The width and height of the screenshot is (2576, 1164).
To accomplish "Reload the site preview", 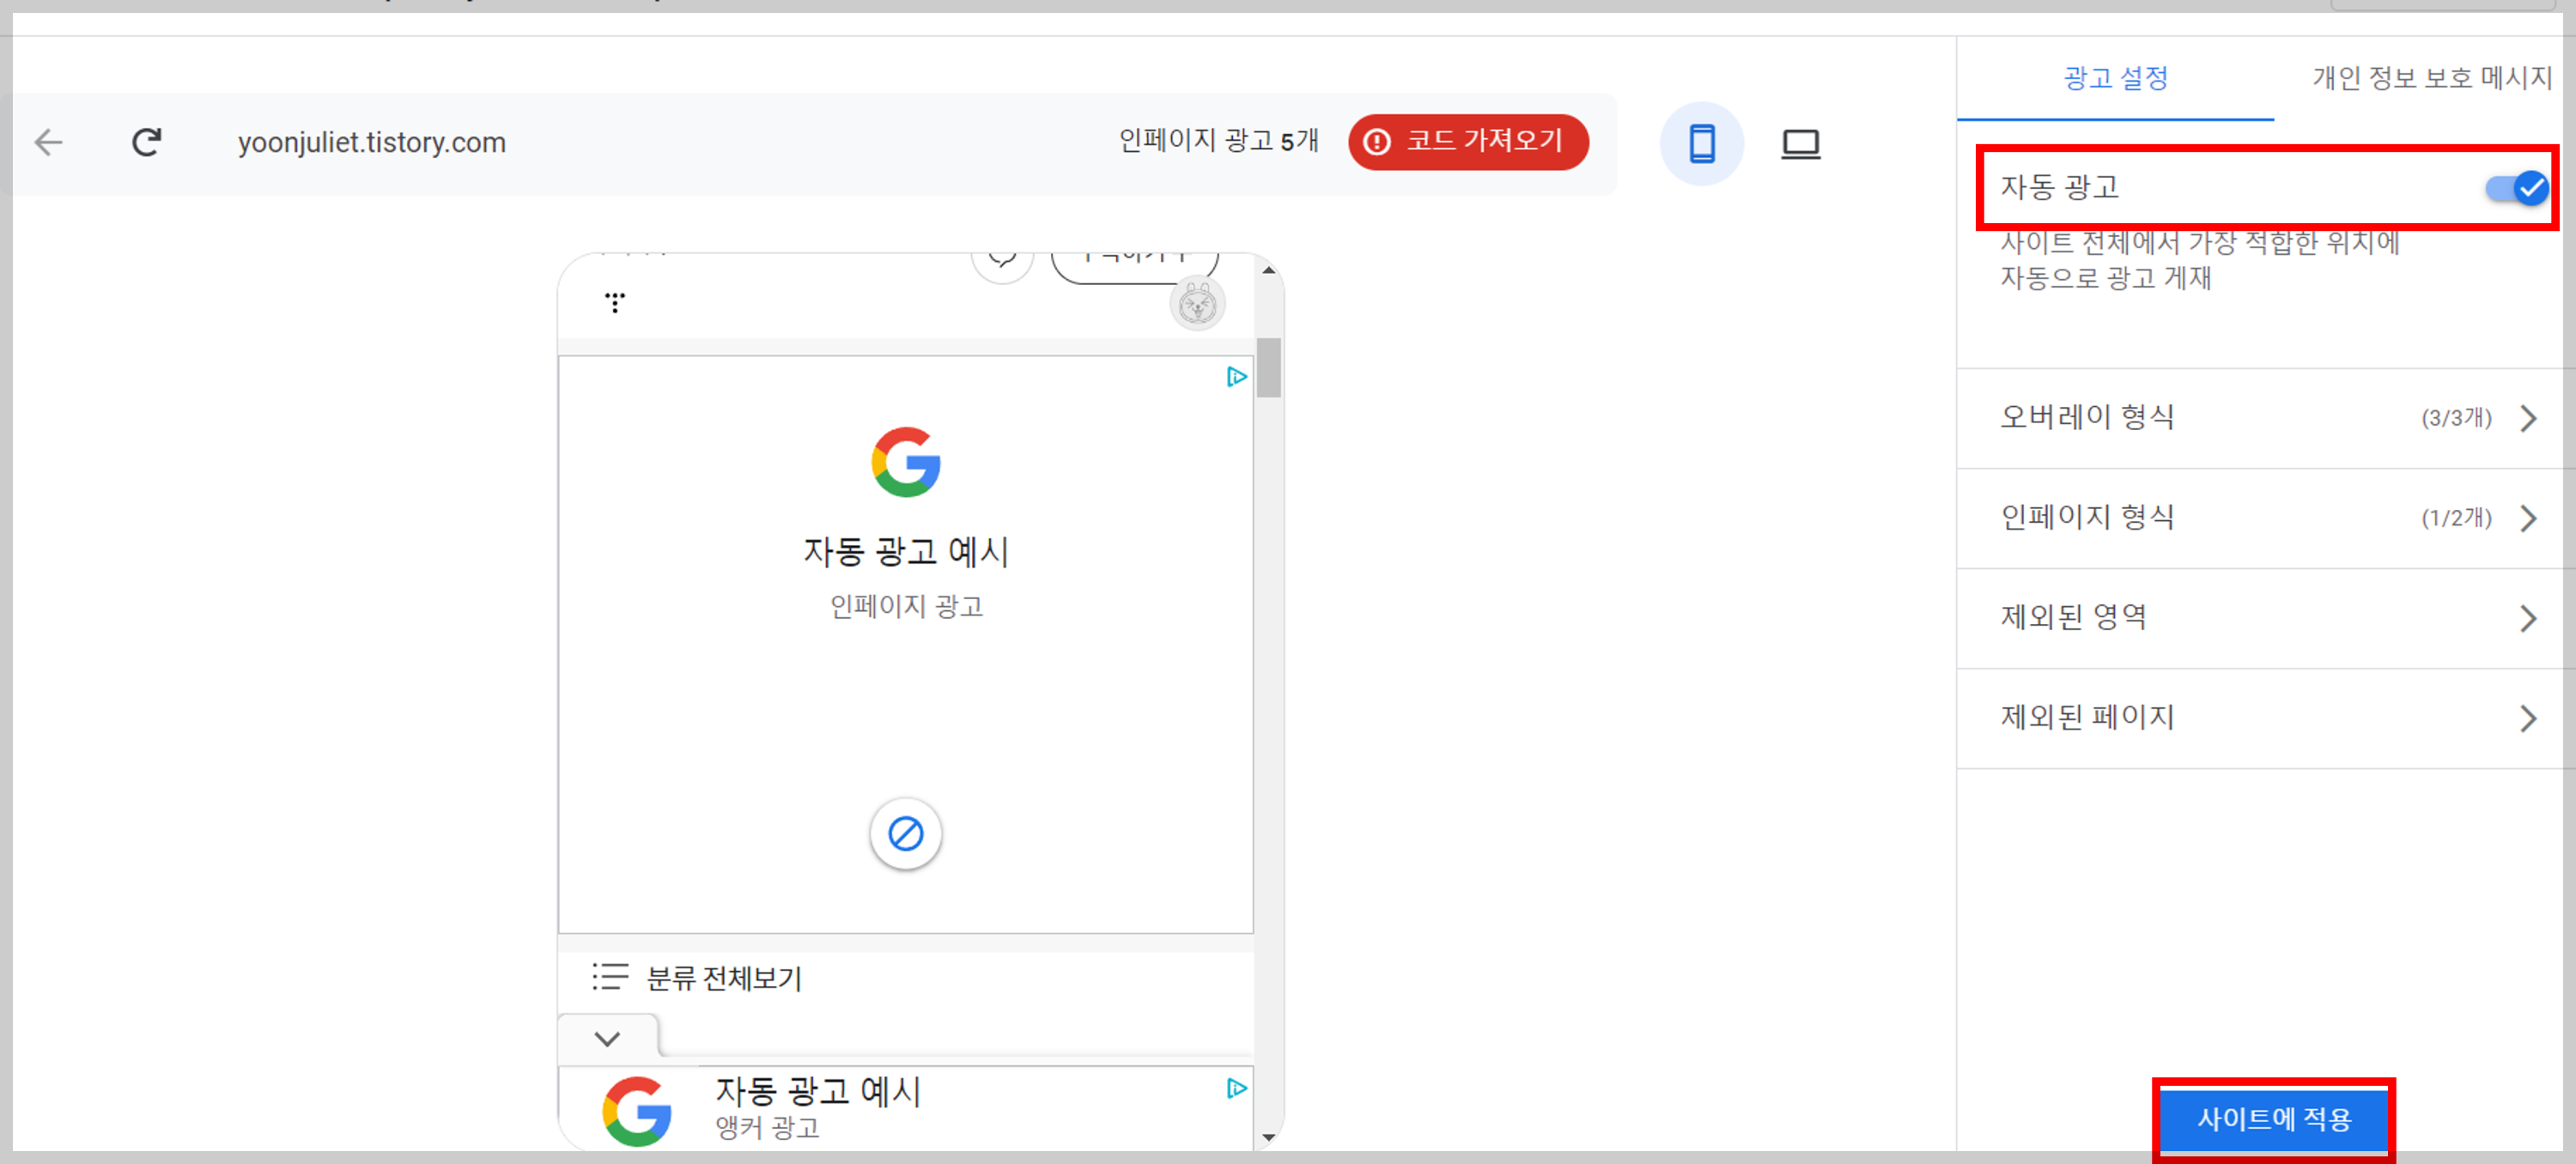I will (147, 143).
